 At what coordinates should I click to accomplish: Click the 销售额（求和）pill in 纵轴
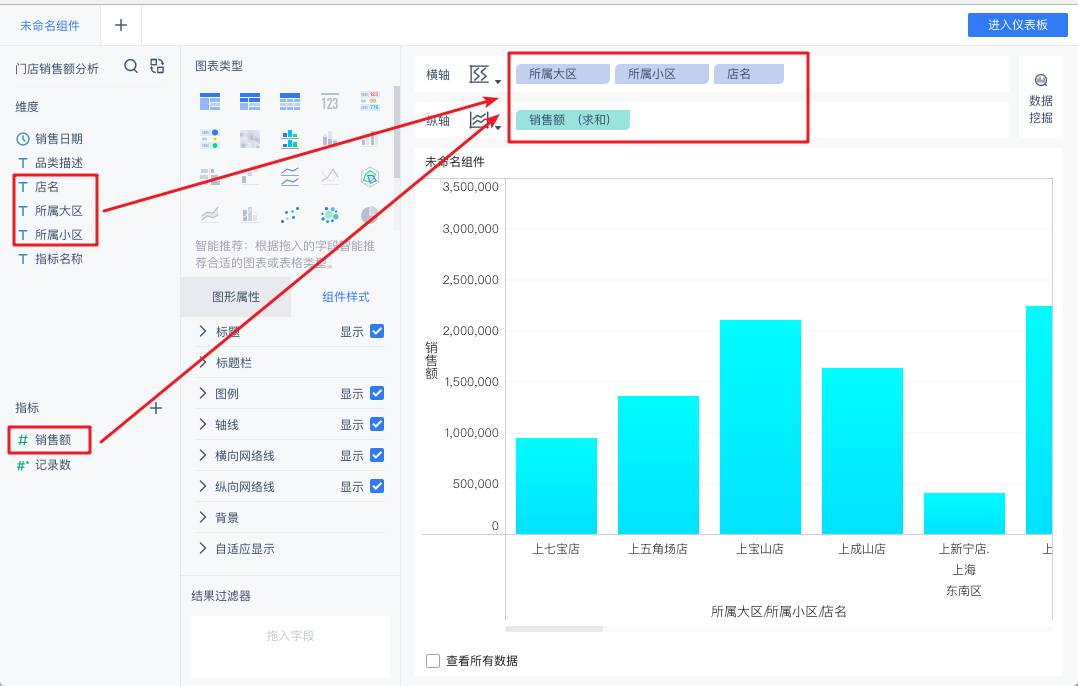coord(573,120)
